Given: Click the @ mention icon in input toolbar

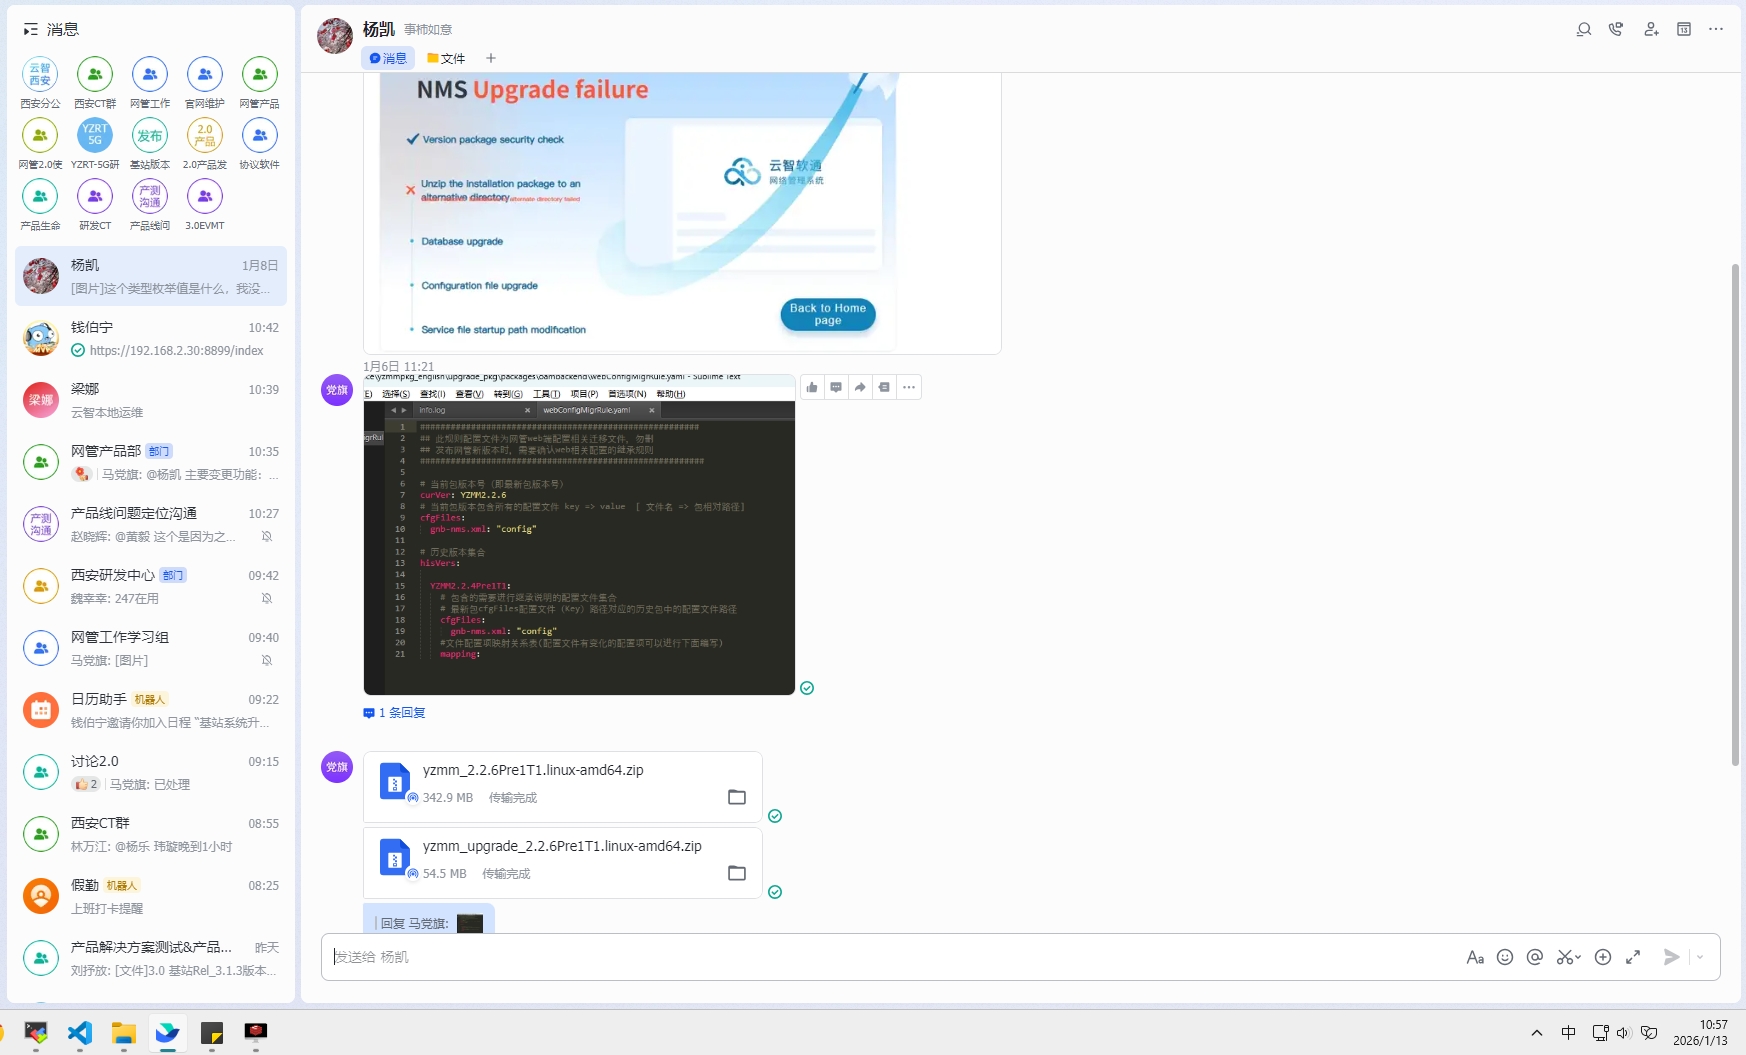Looking at the screenshot, I should 1534,957.
